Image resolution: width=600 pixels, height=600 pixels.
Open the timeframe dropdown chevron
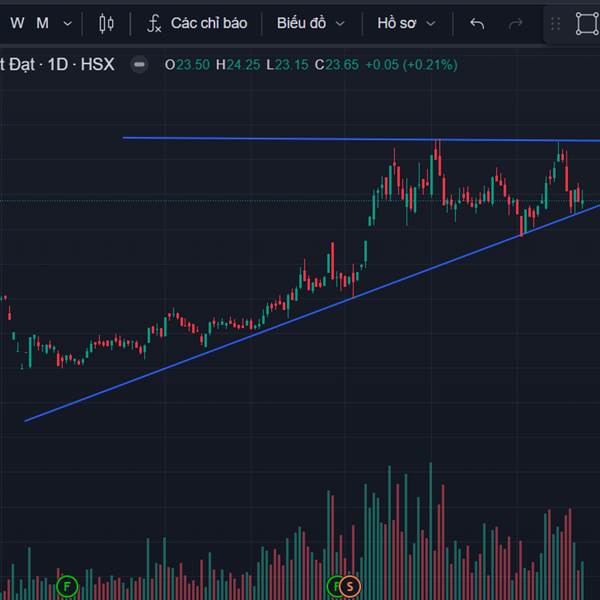coord(67,24)
